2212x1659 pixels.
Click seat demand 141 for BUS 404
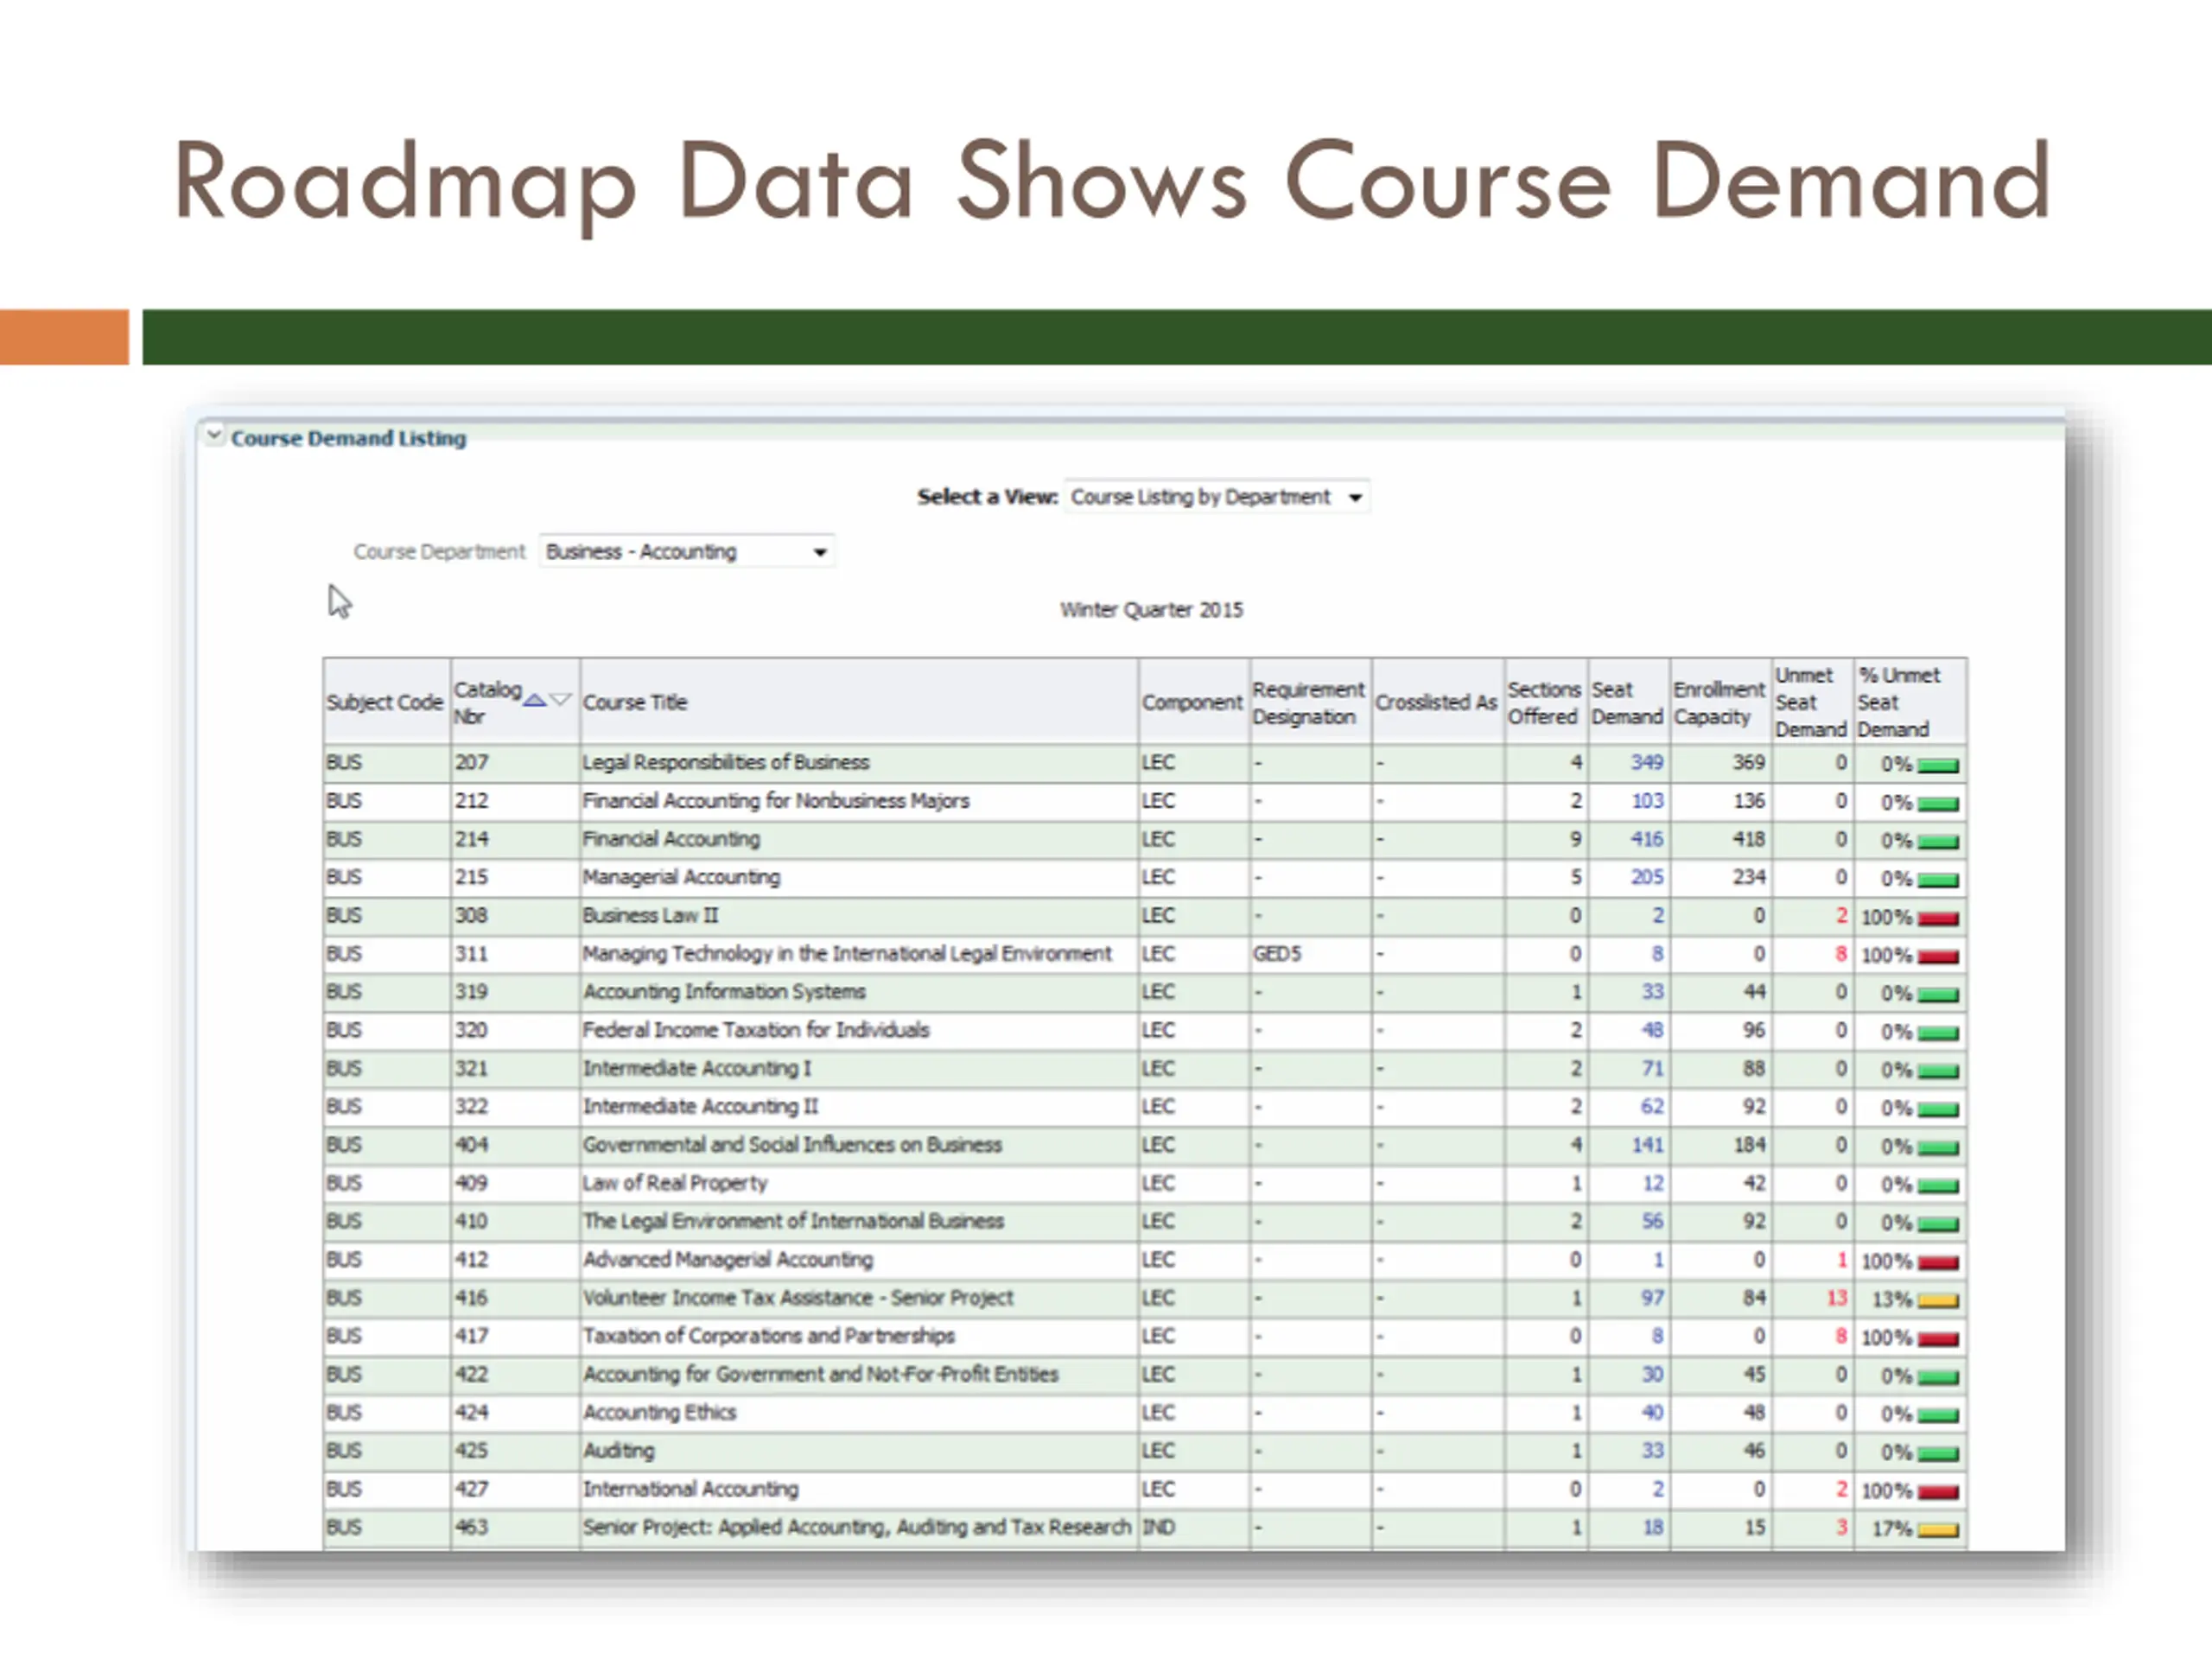pyautogui.click(x=1646, y=1145)
